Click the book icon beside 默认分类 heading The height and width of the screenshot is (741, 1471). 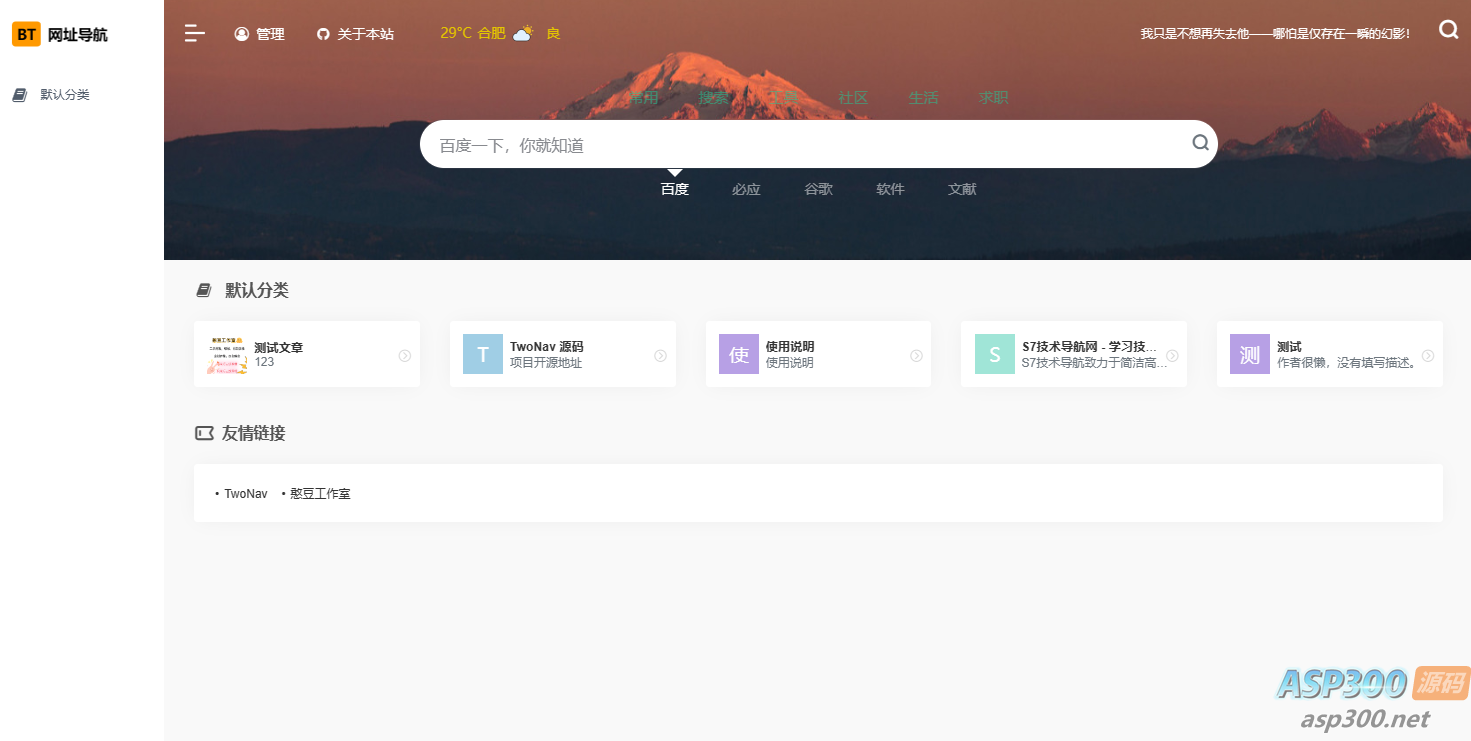pyautogui.click(x=203, y=289)
